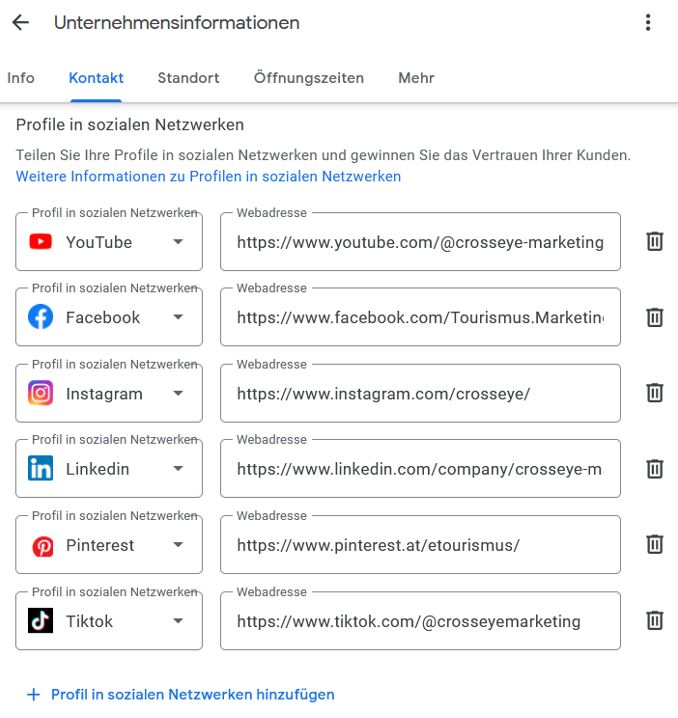Open the Tiktok network dropdown
678x718 pixels.
click(x=109, y=620)
